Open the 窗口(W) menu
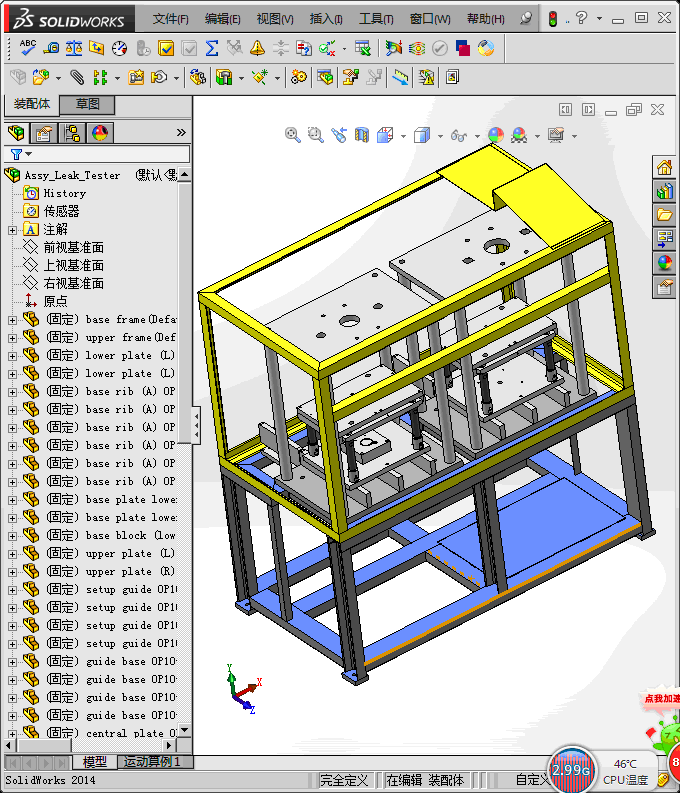The image size is (680, 793). pyautogui.click(x=430, y=19)
